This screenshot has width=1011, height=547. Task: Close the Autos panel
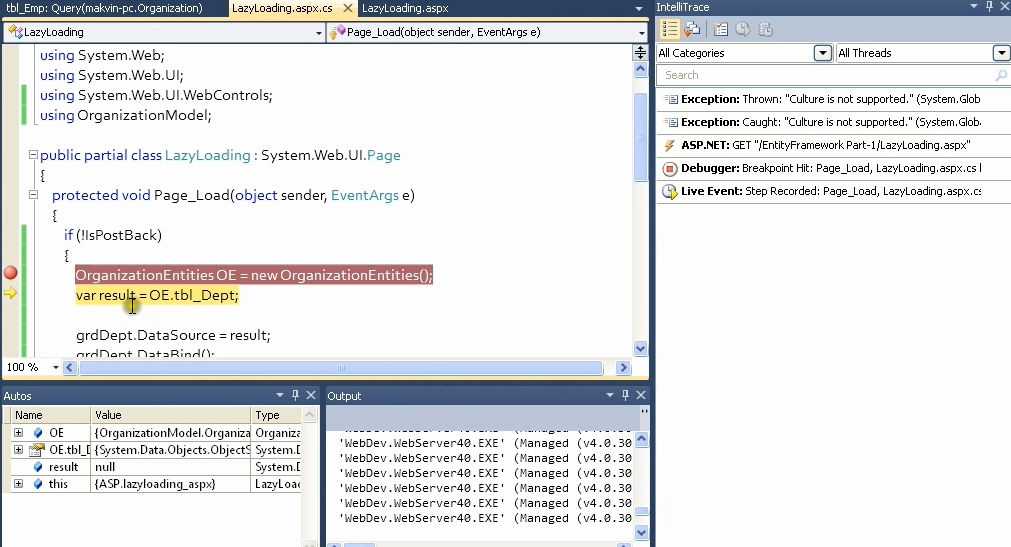tap(311, 396)
